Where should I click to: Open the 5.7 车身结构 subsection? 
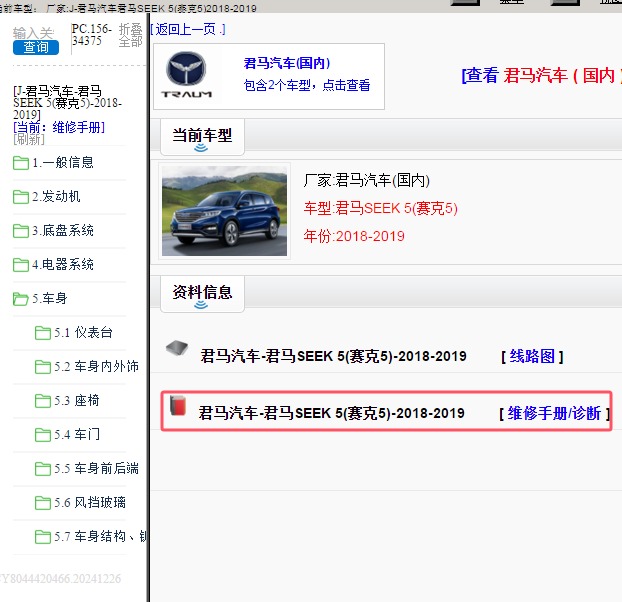100,537
